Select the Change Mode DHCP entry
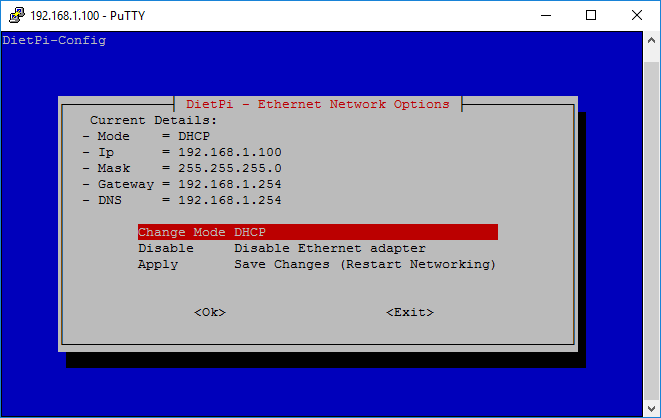The image size is (661, 418). (318, 232)
